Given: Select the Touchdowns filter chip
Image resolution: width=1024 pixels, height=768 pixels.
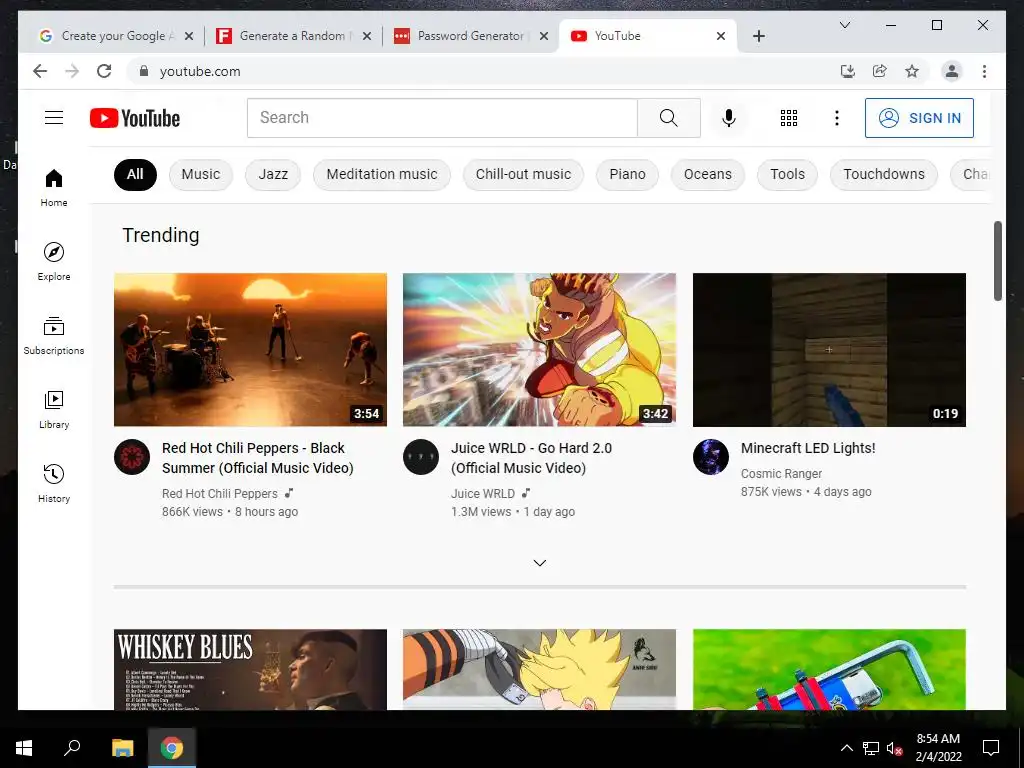Looking at the screenshot, I should click(x=884, y=174).
